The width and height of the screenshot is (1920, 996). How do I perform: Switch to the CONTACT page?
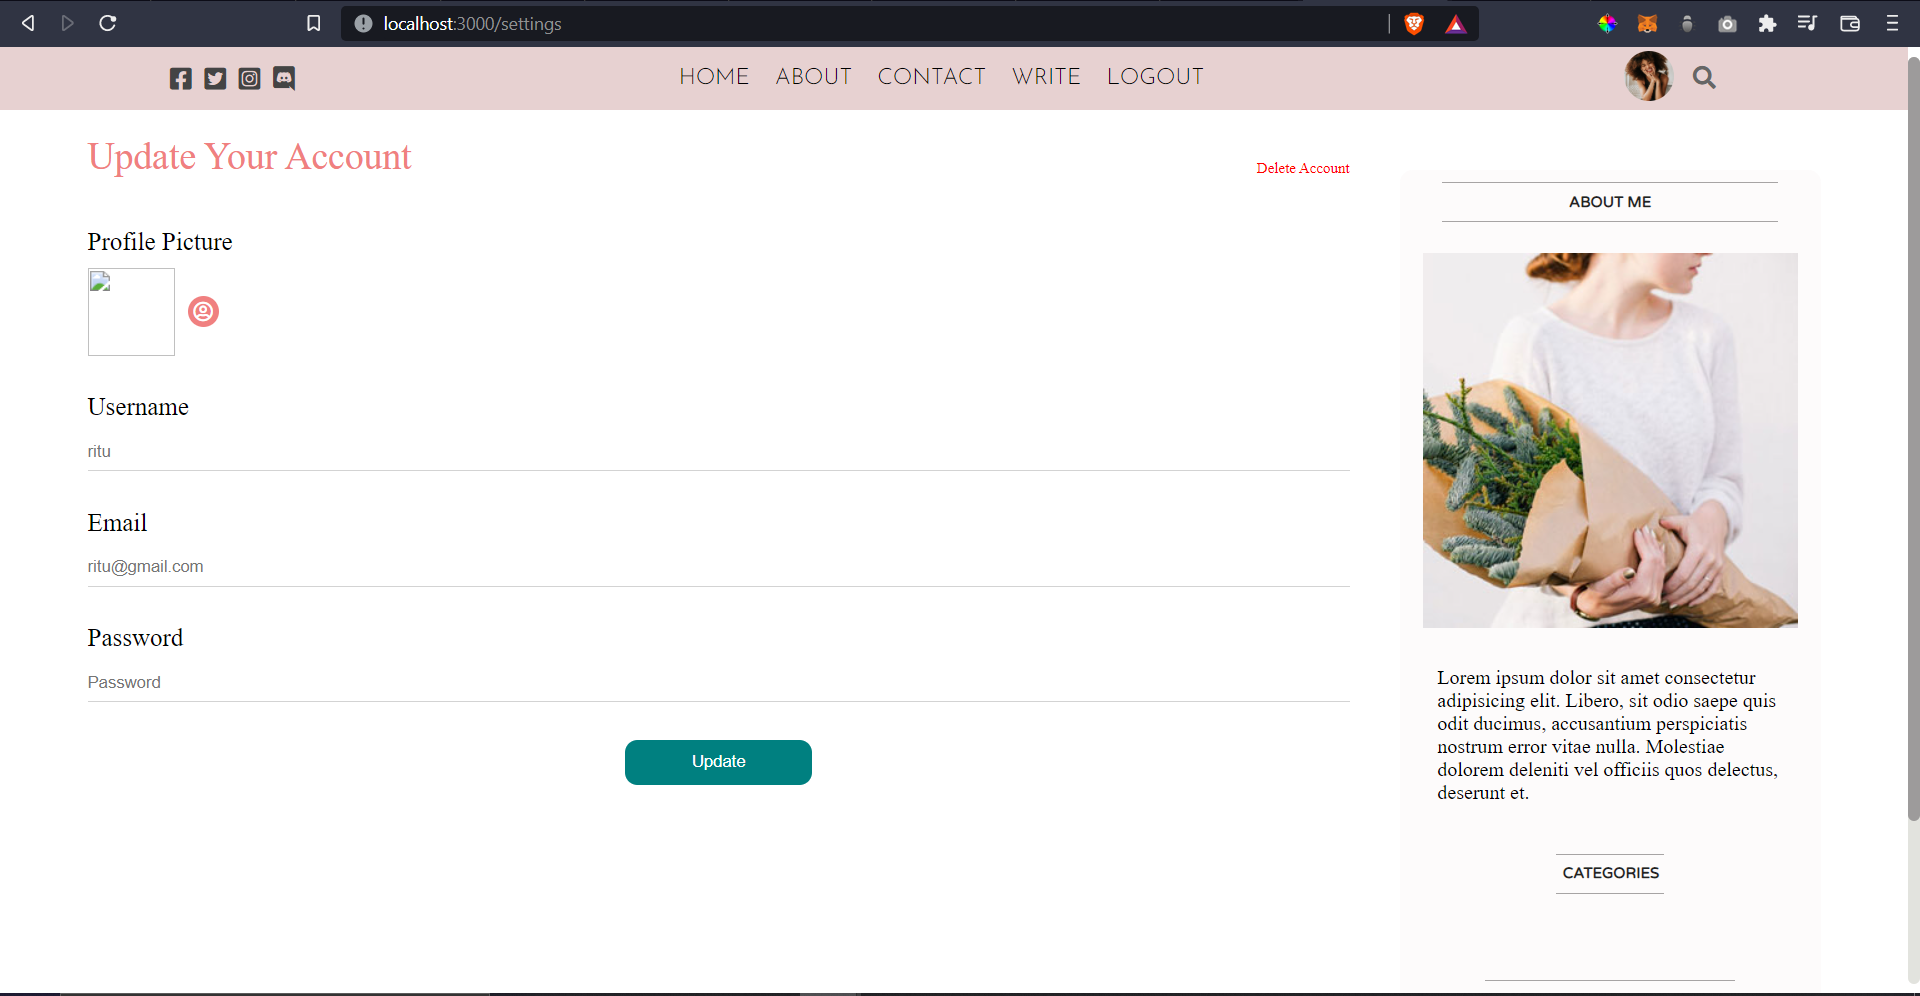point(931,76)
